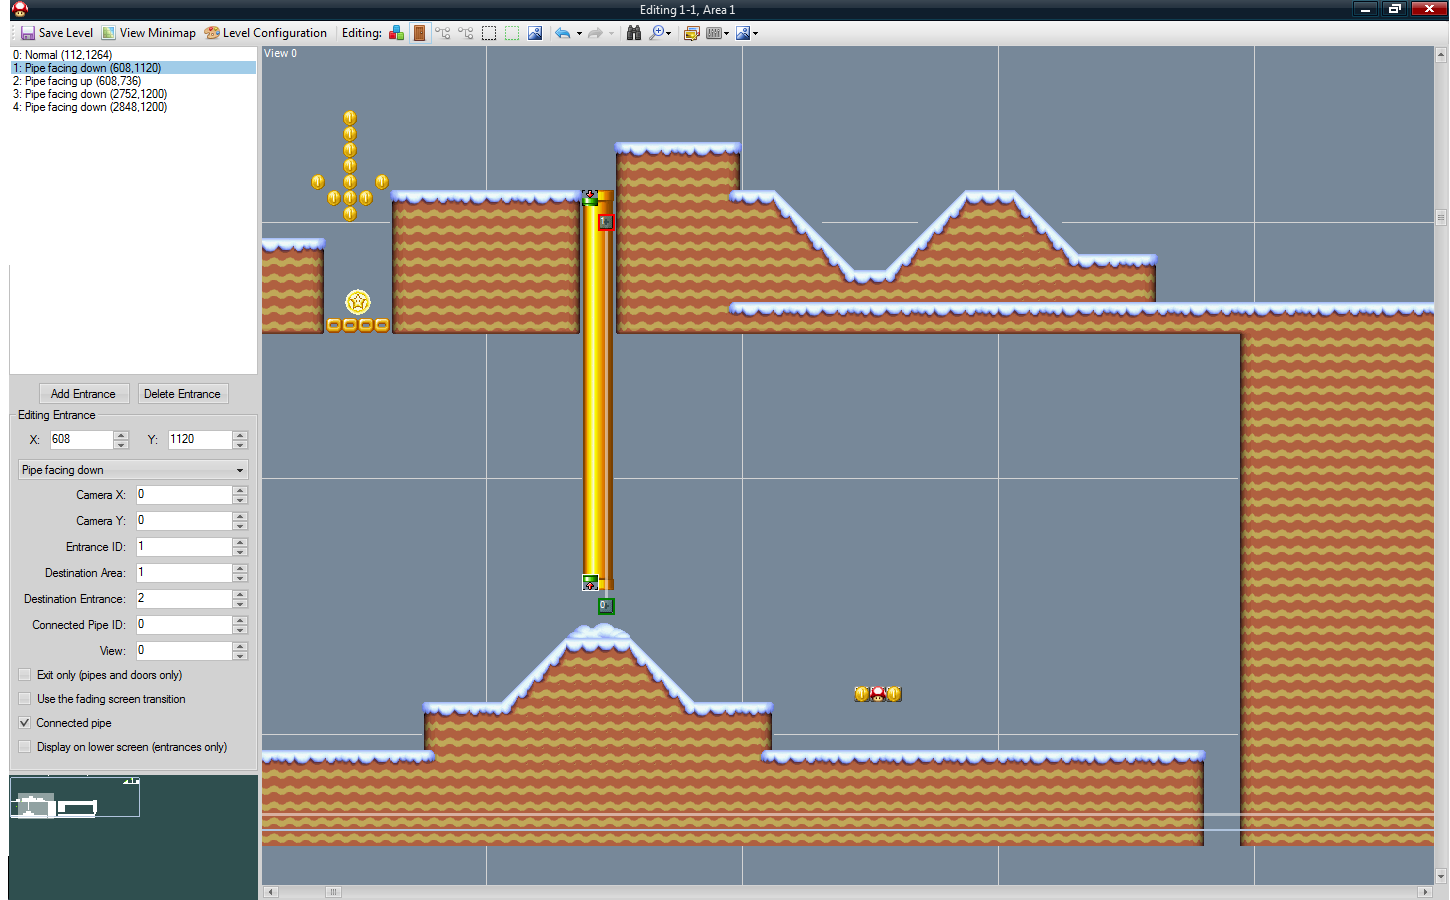Click Delete Entrance

point(183,393)
